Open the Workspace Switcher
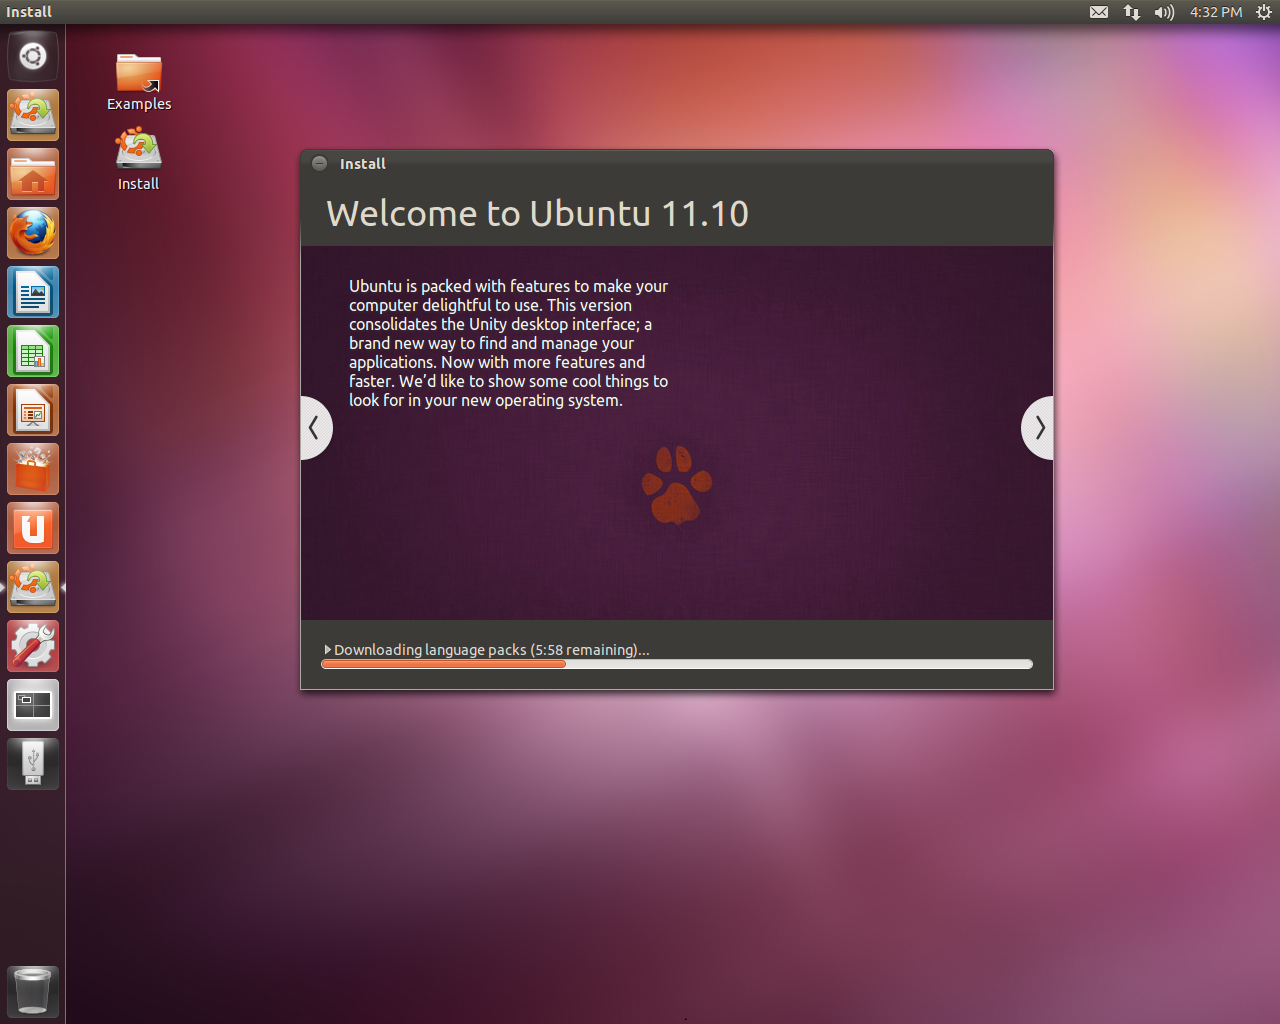The image size is (1280, 1024). (x=33, y=705)
